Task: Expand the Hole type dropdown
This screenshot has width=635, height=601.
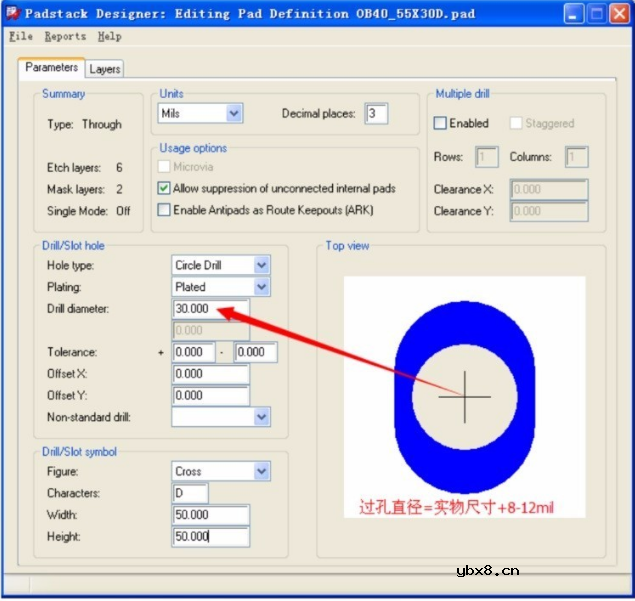Action: pos(261,265)
